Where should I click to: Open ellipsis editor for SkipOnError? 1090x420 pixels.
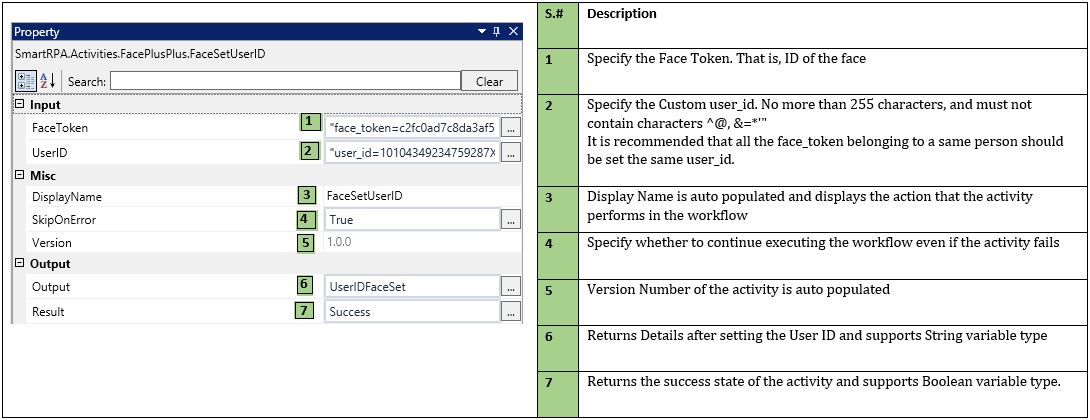click(511, 219)
